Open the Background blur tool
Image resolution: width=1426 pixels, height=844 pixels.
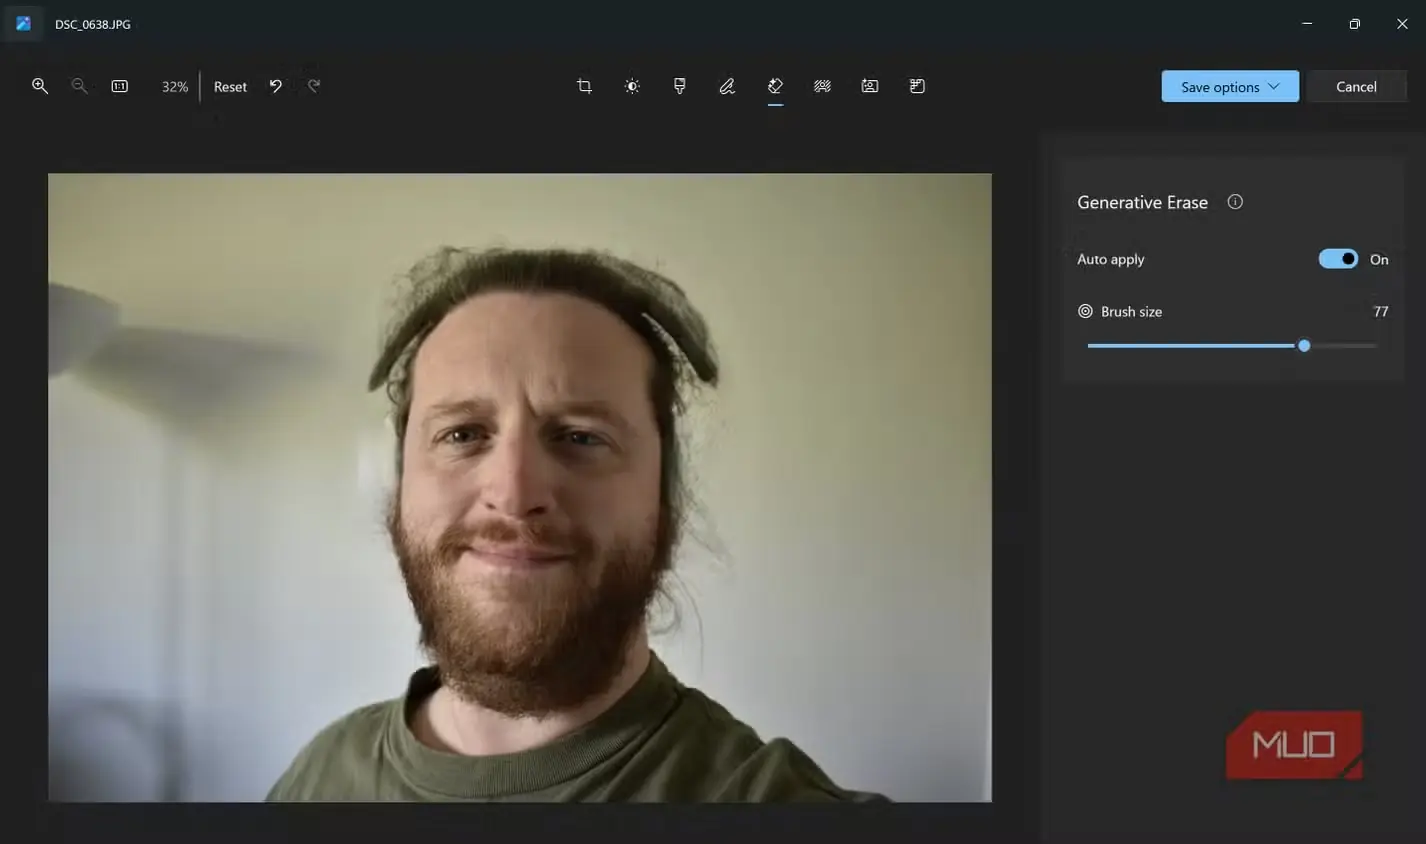(822, 86)
